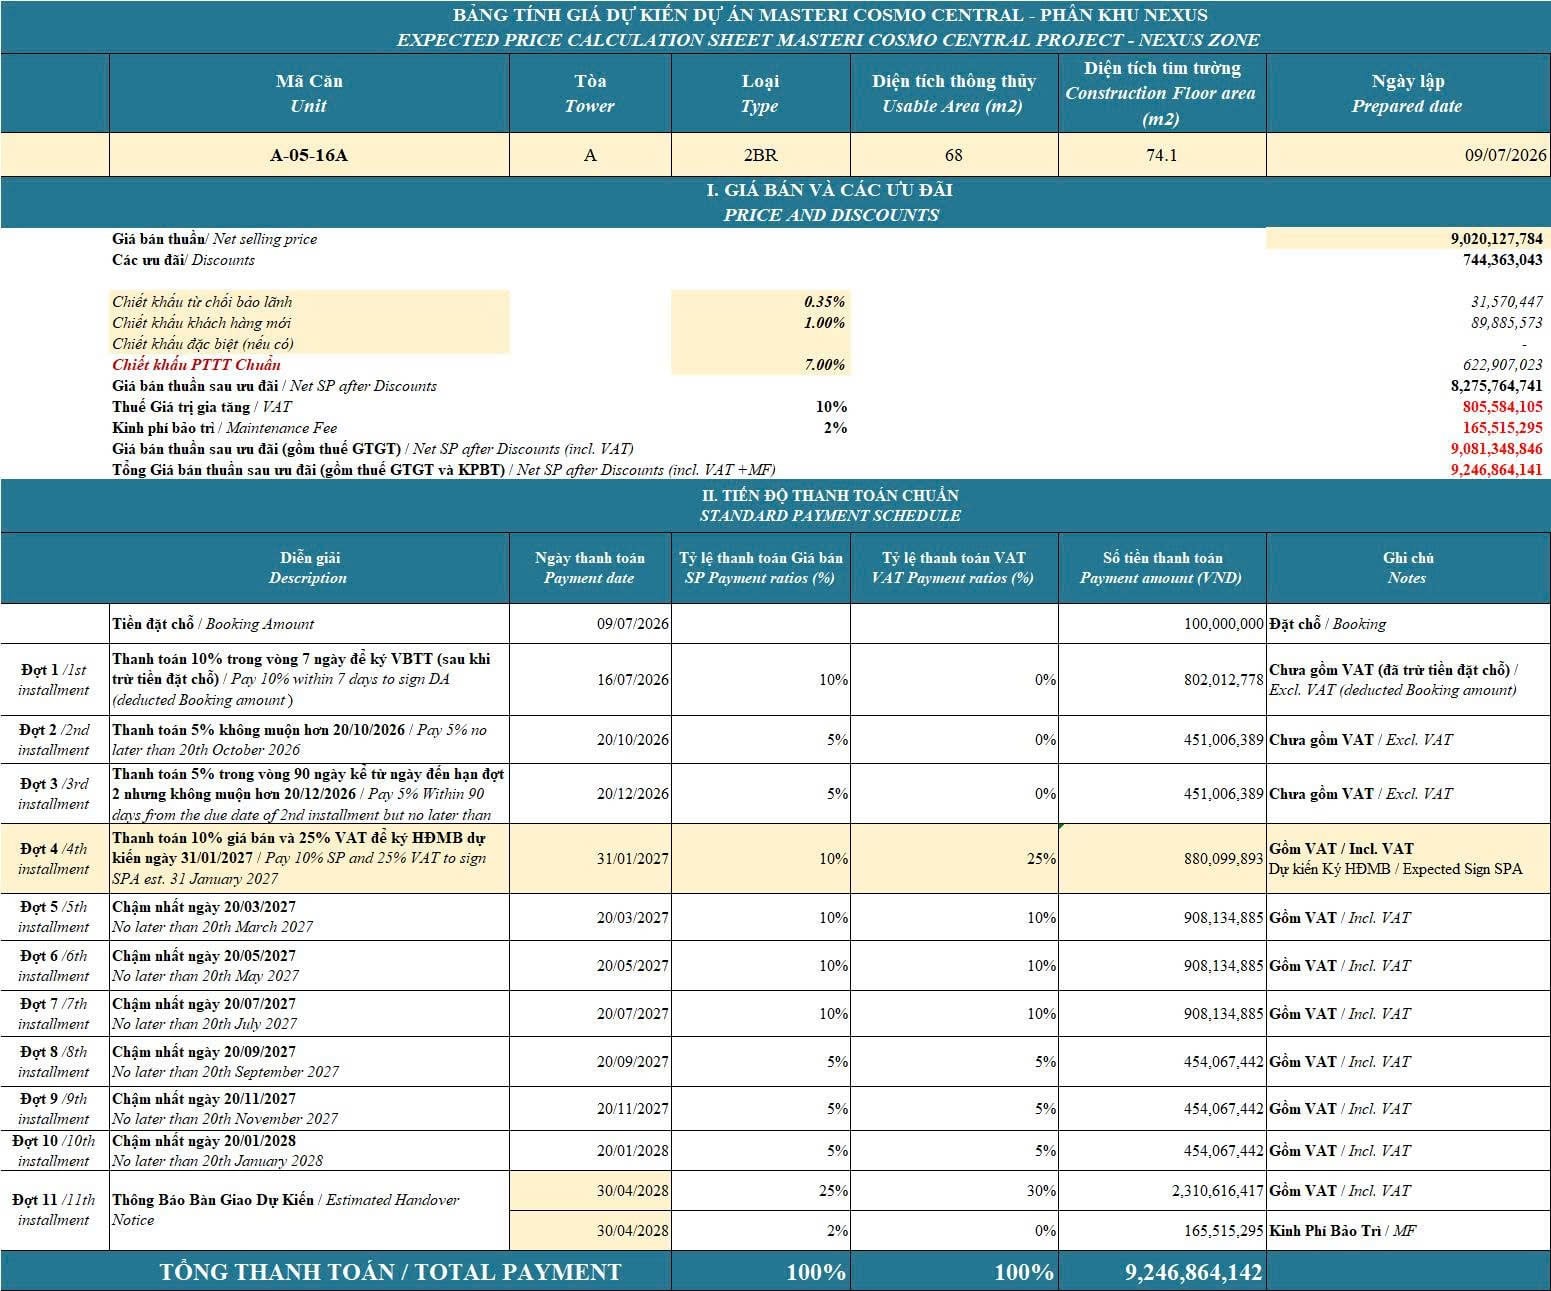Click the 'Chiết khấu đặc biệt (nếu có)' label
This screenshot has width=1551, height=1291.
(203, 344)
